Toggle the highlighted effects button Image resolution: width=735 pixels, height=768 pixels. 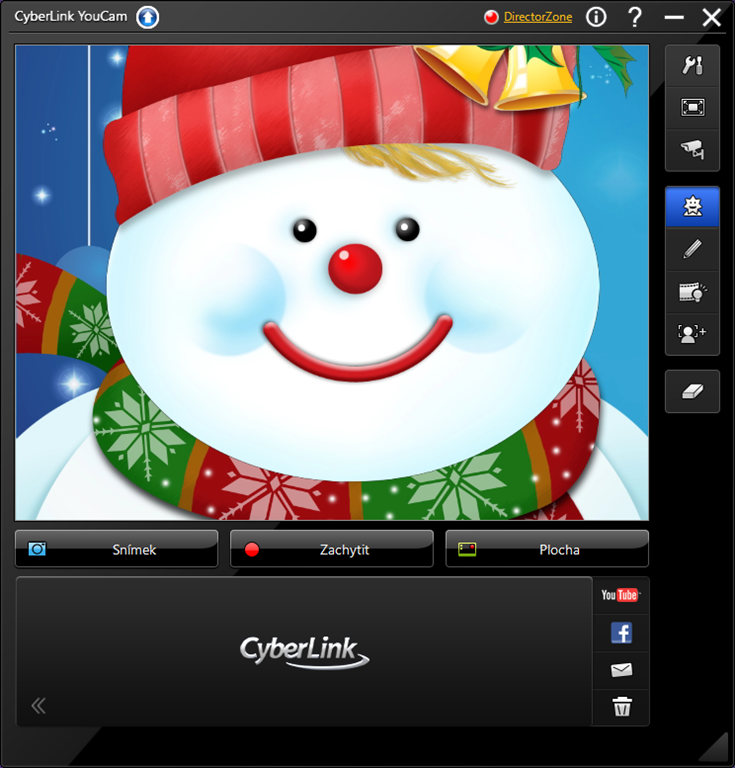692,207
